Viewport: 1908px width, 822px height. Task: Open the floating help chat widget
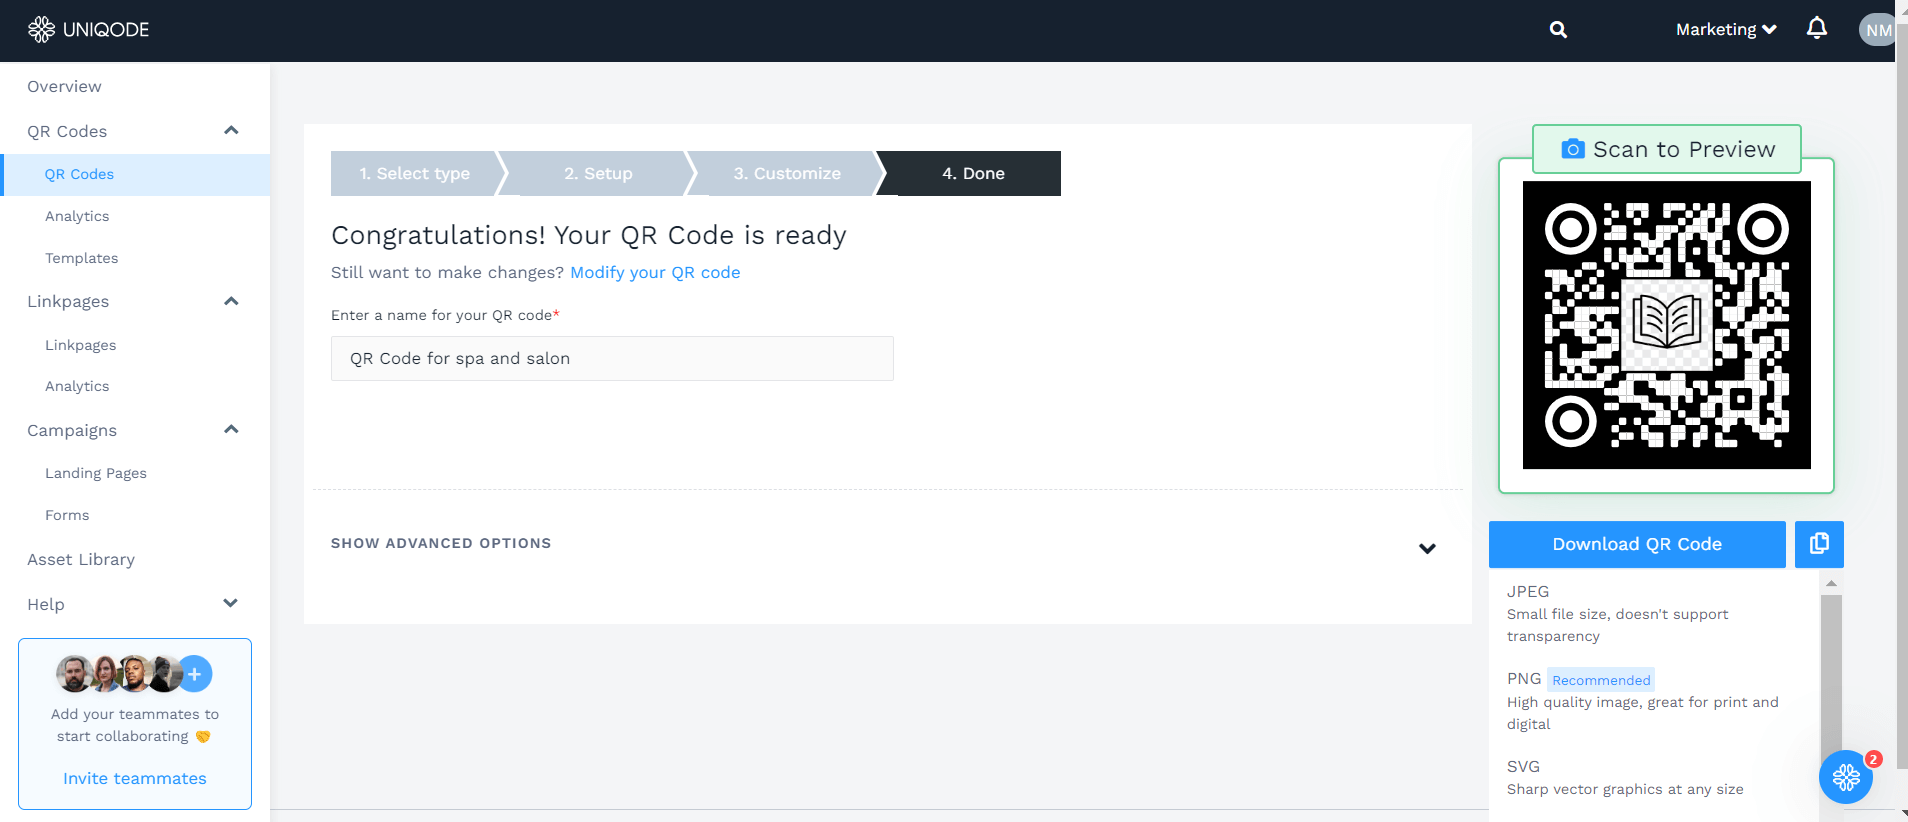(1846, 777)
